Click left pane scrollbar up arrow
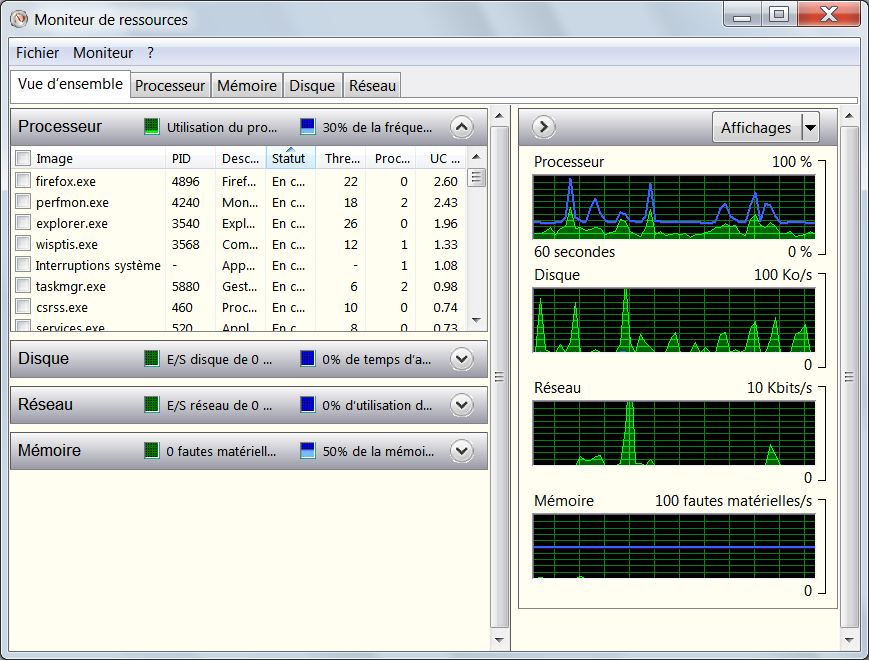This screenshot has height=660, width=869. tap(499, 116)
